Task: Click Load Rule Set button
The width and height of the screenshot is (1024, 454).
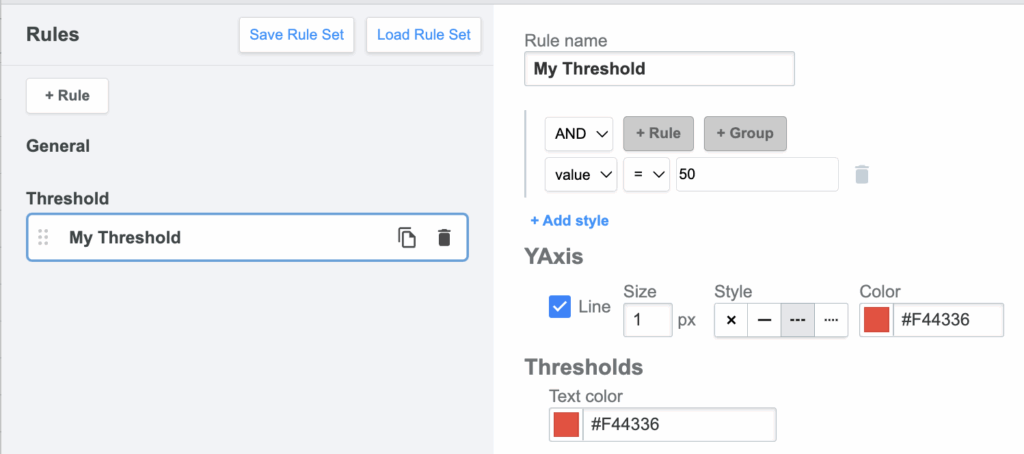Action: (x=423, y=35)
